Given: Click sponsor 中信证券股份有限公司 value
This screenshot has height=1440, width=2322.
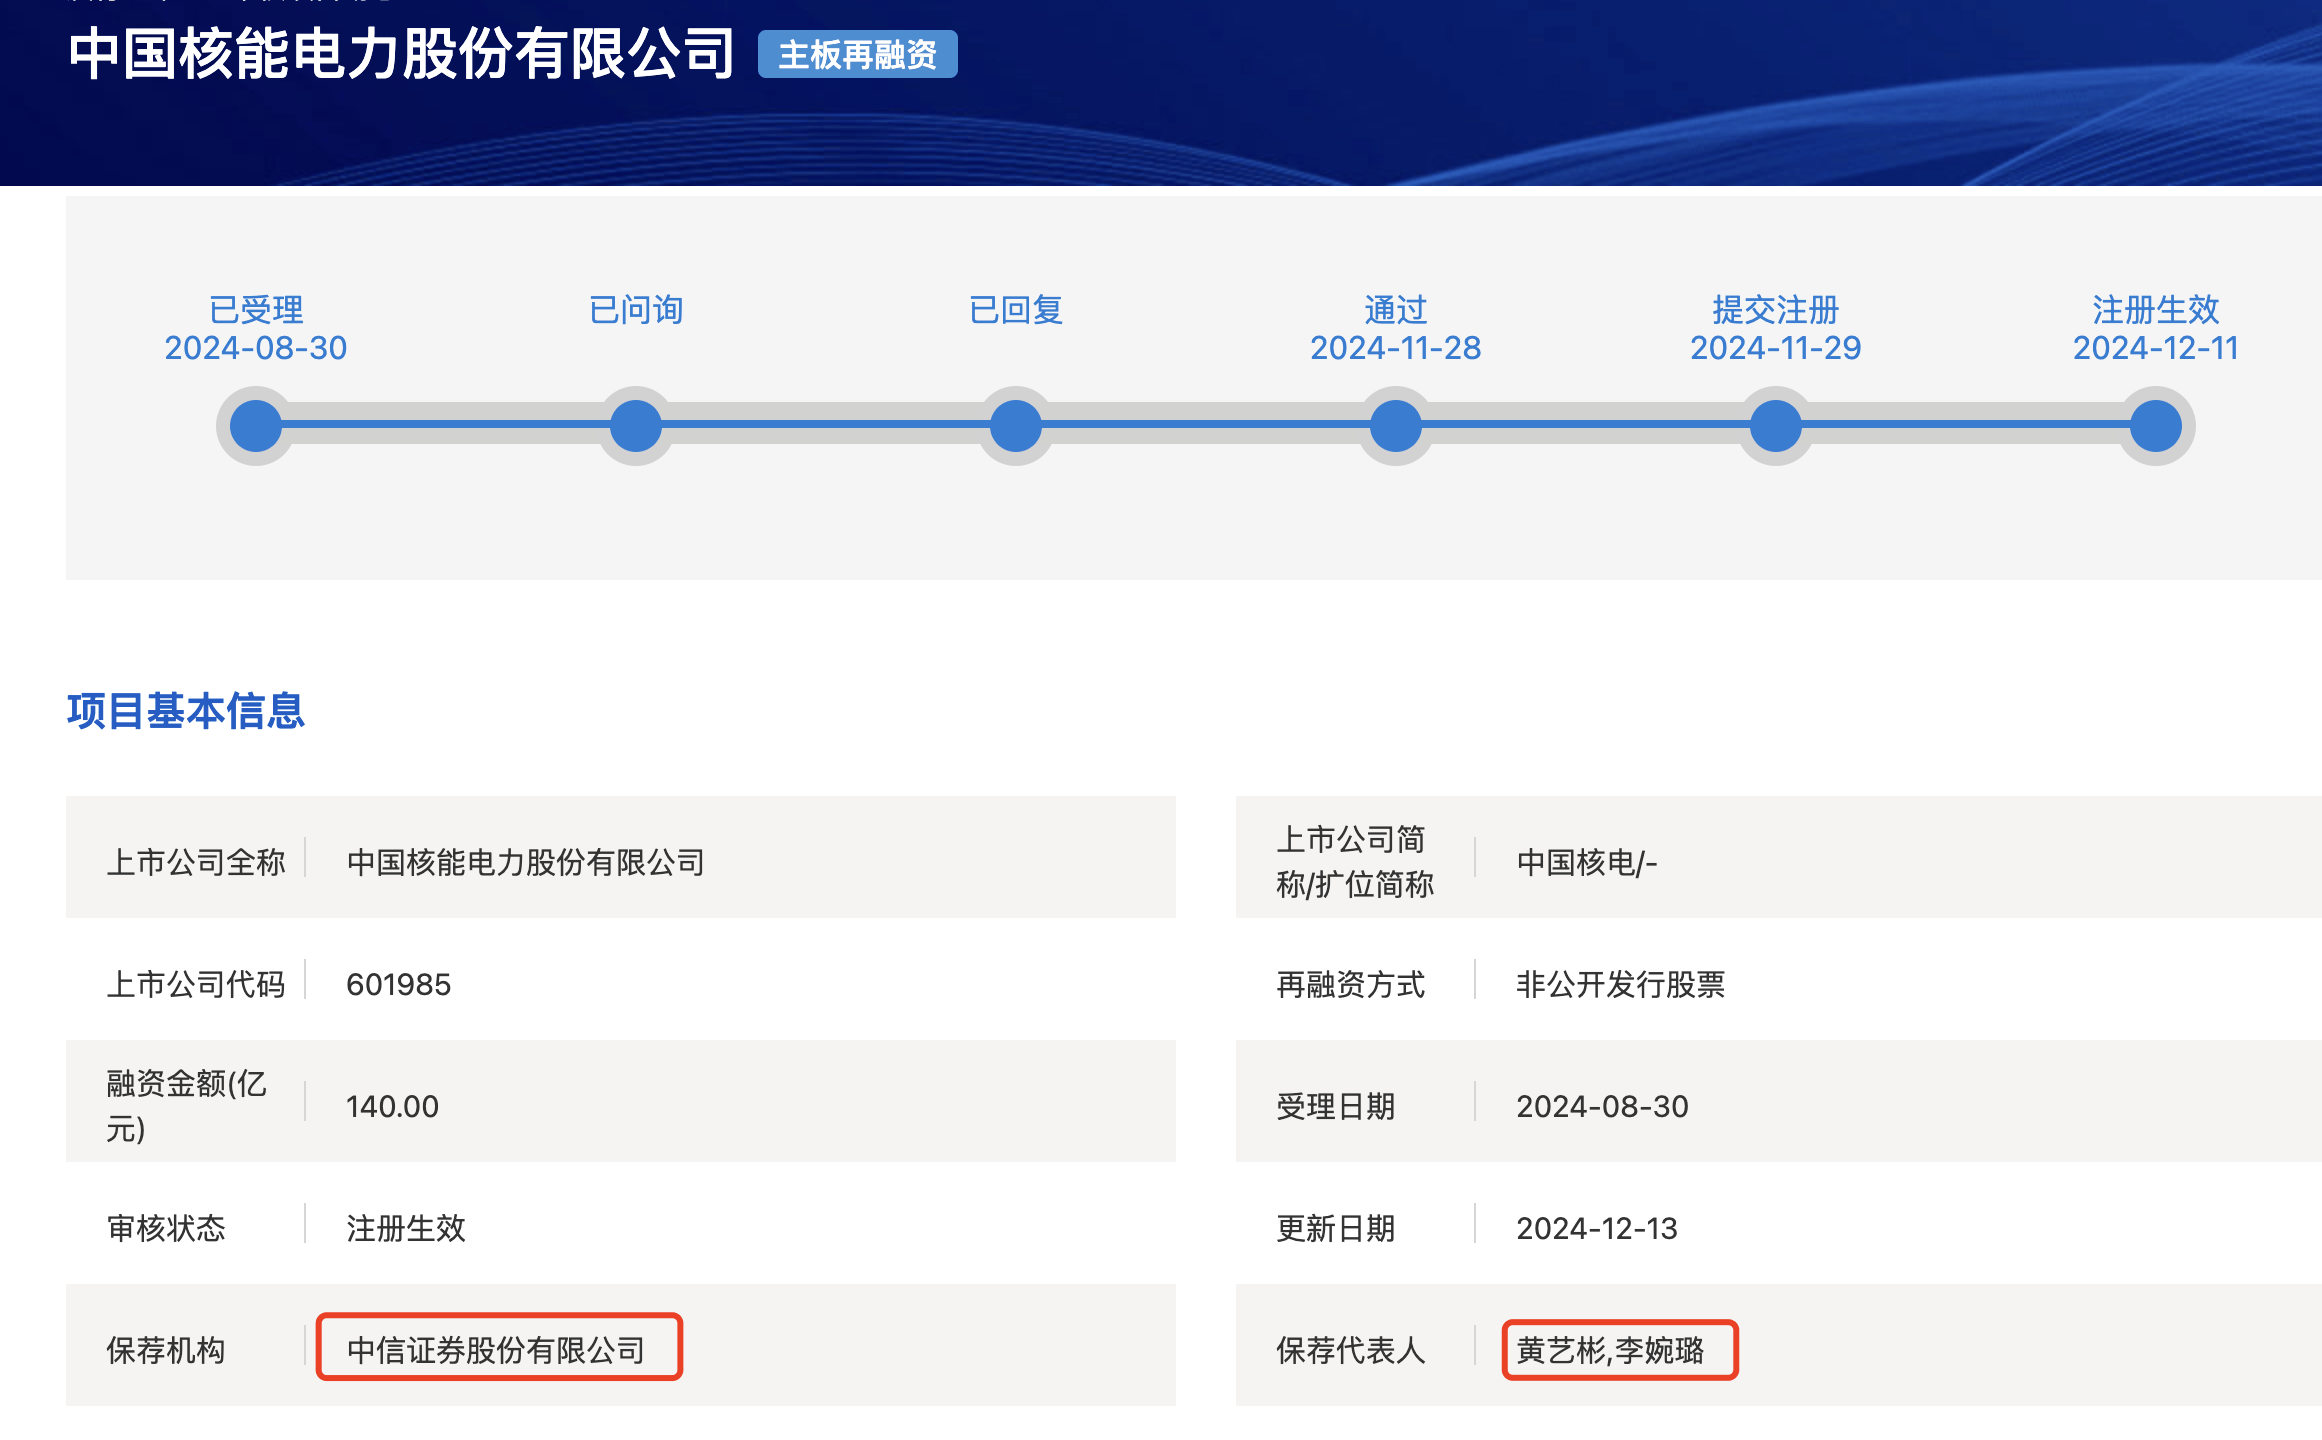Looking at the screenshot, I should click(497, 1350).
